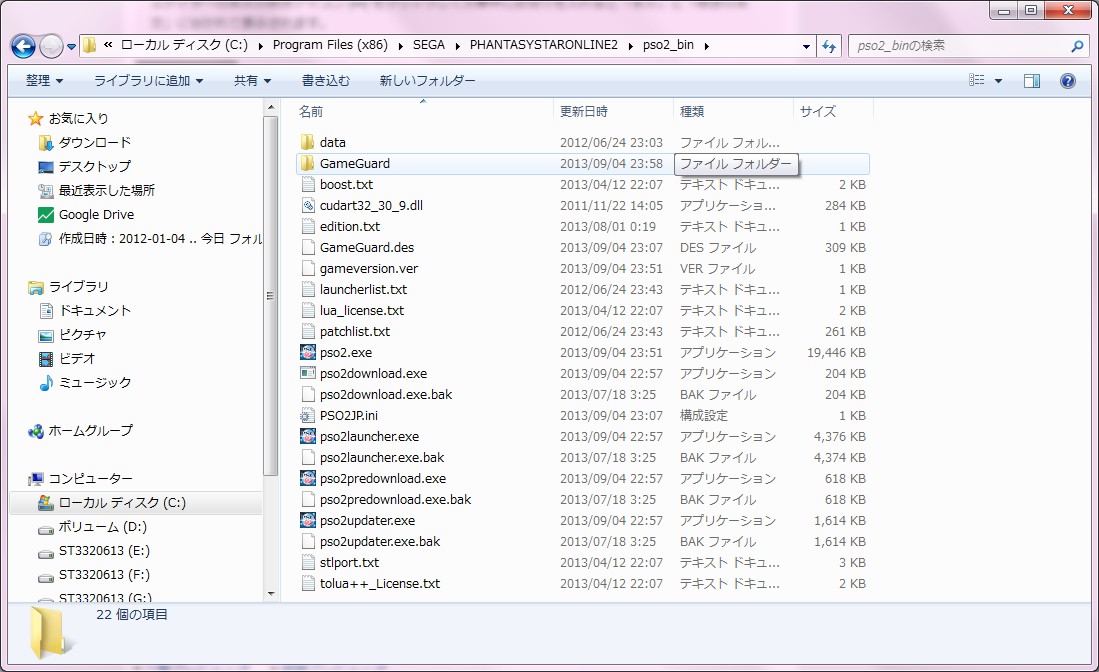
Task: Open the ドキュメント library
Action: 95,310
